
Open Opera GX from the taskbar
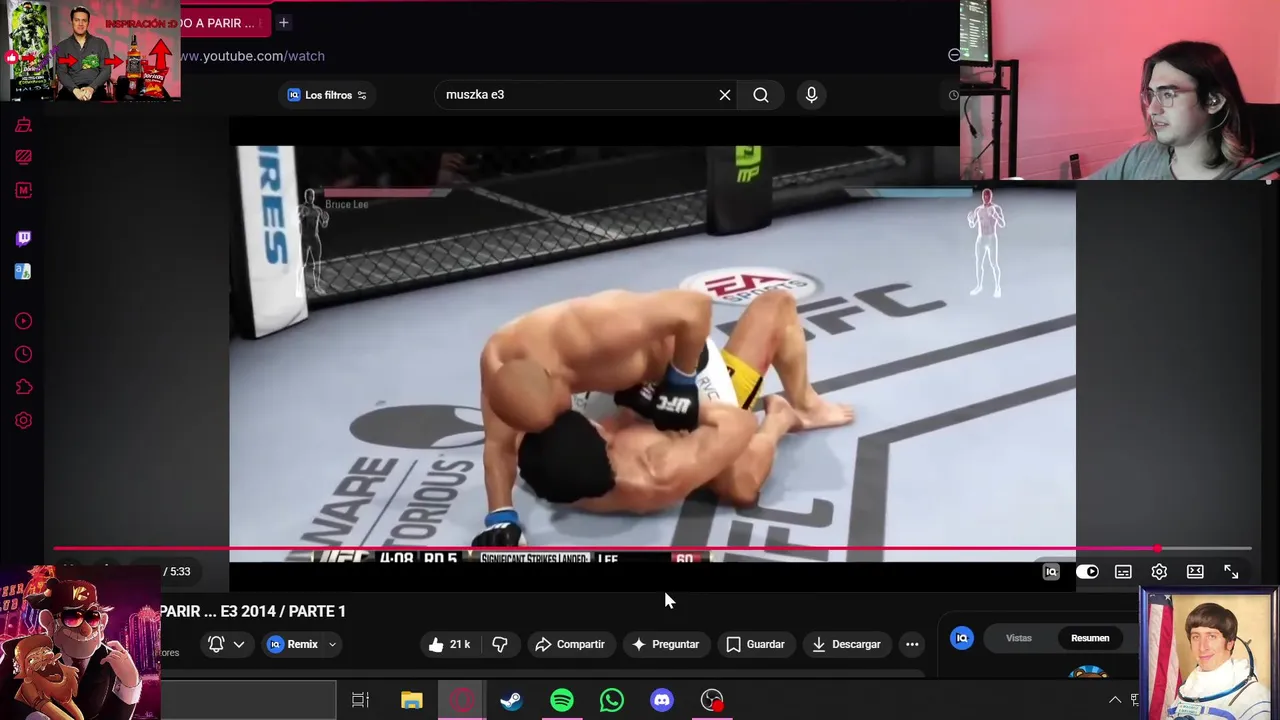click(x=461, y=700)
